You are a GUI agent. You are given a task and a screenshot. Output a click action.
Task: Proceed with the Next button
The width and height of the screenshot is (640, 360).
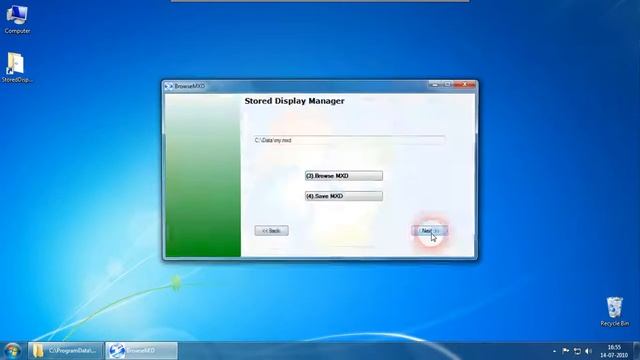(430, 231)
